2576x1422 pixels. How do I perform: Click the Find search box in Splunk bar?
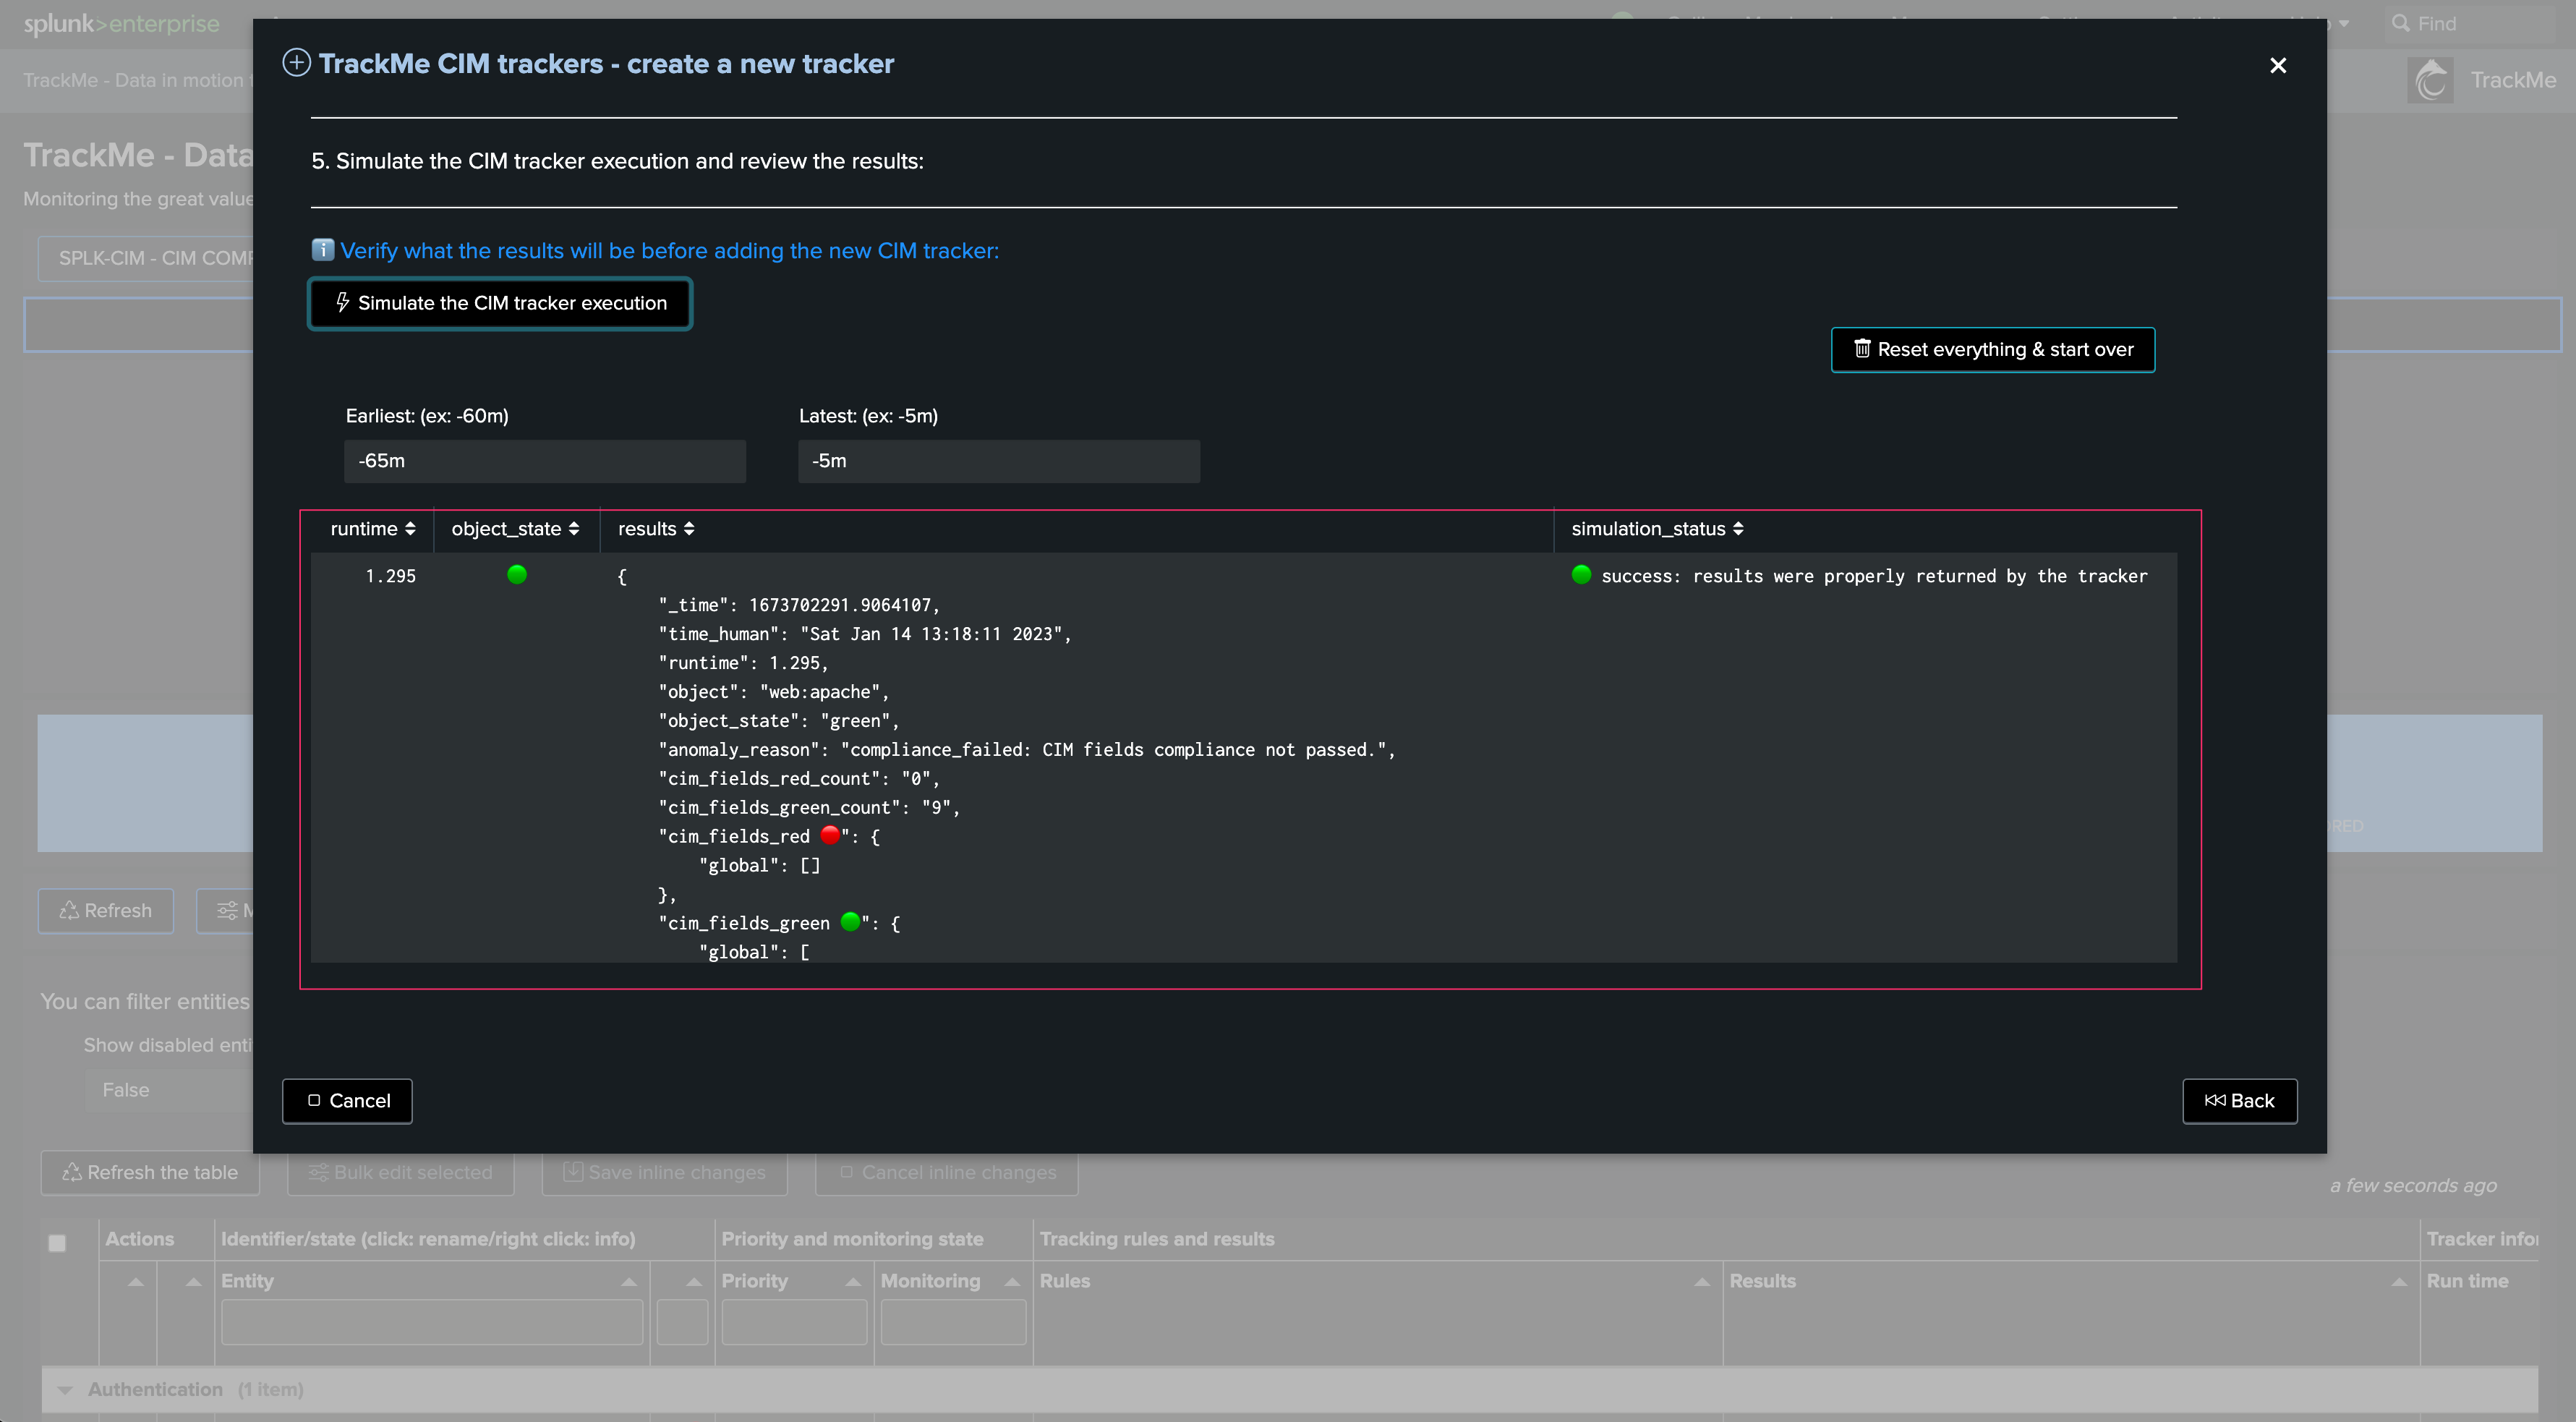2470,23
